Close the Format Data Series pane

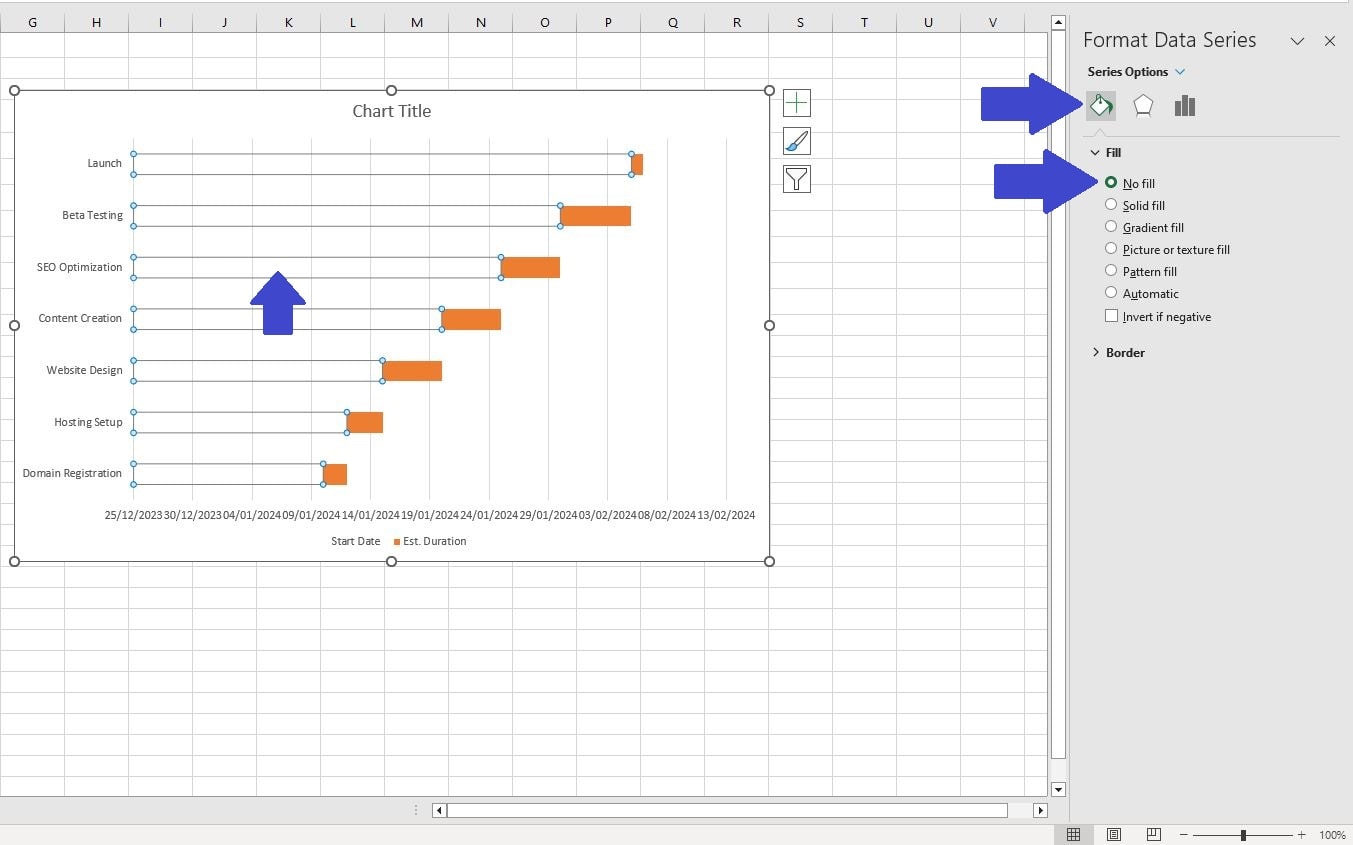click(x=1330, y=41)
